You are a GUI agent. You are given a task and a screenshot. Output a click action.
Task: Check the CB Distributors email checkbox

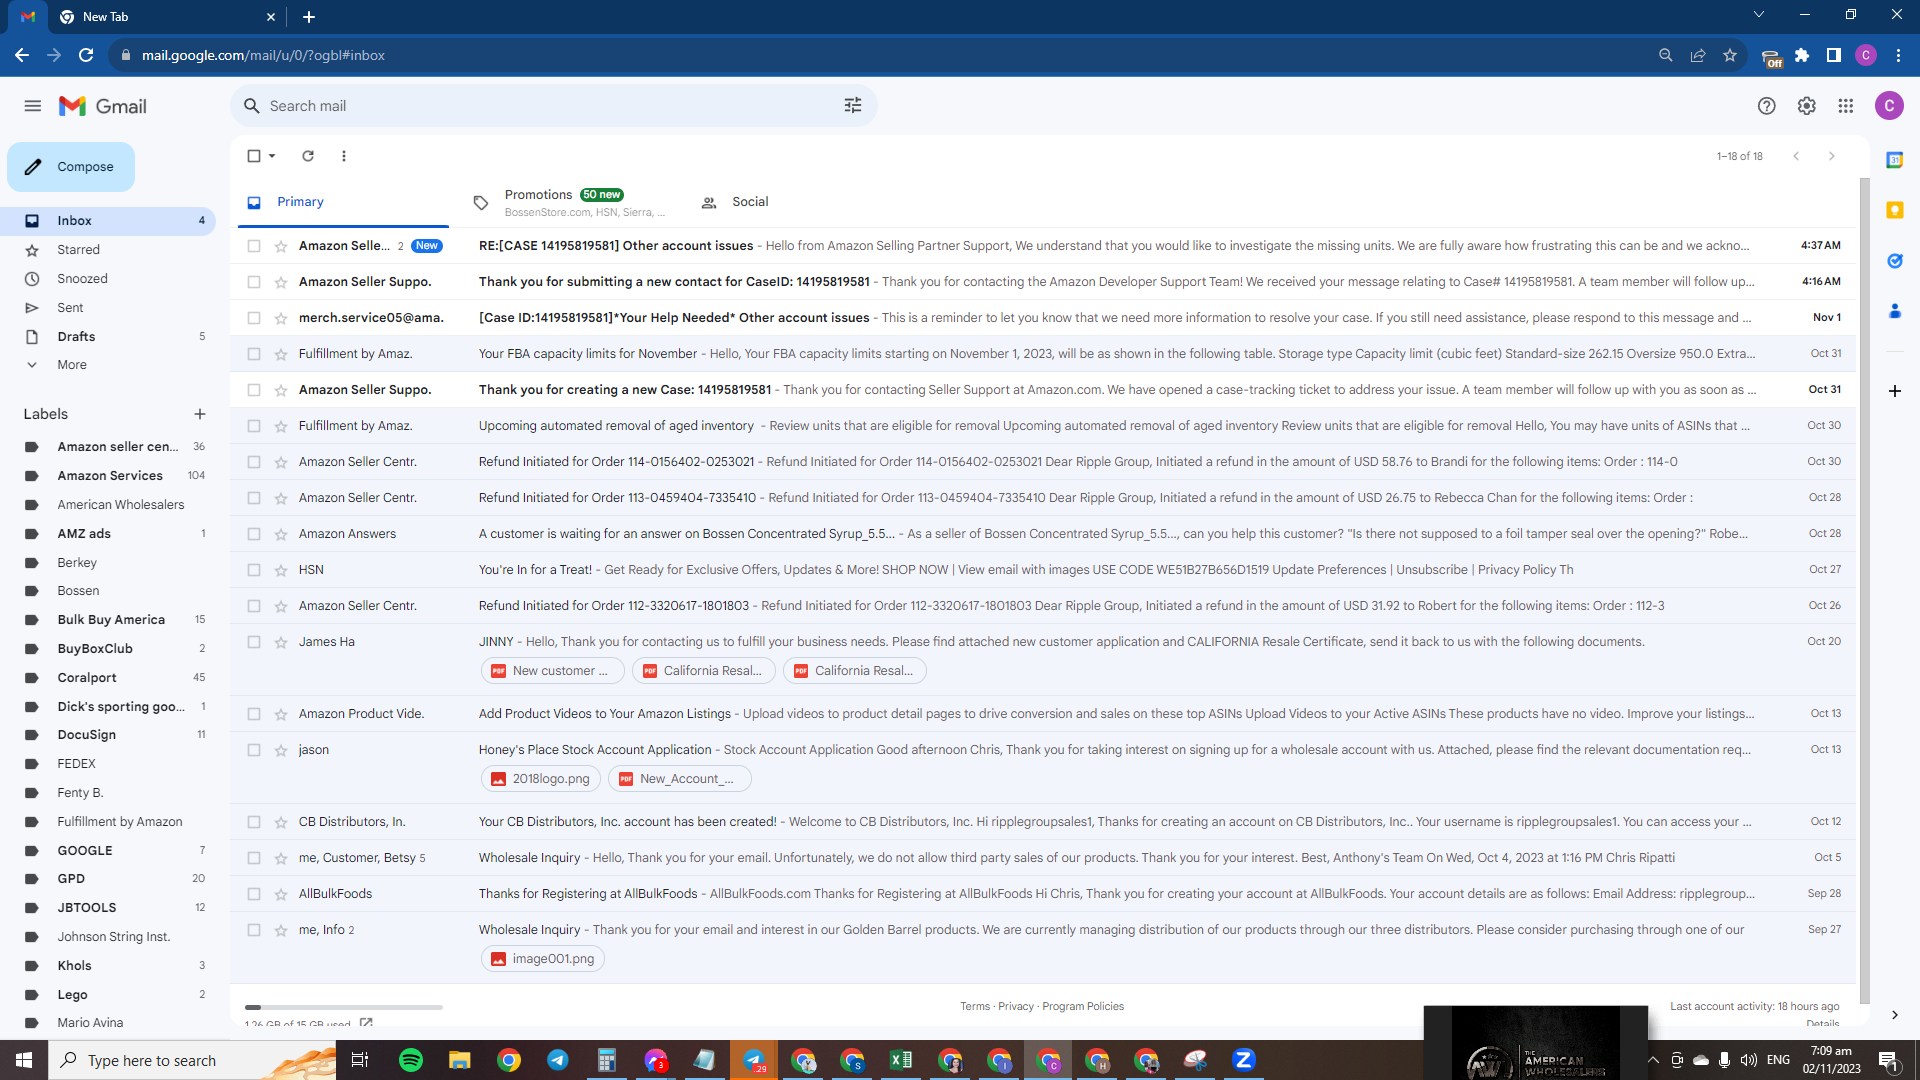[254, 822]
